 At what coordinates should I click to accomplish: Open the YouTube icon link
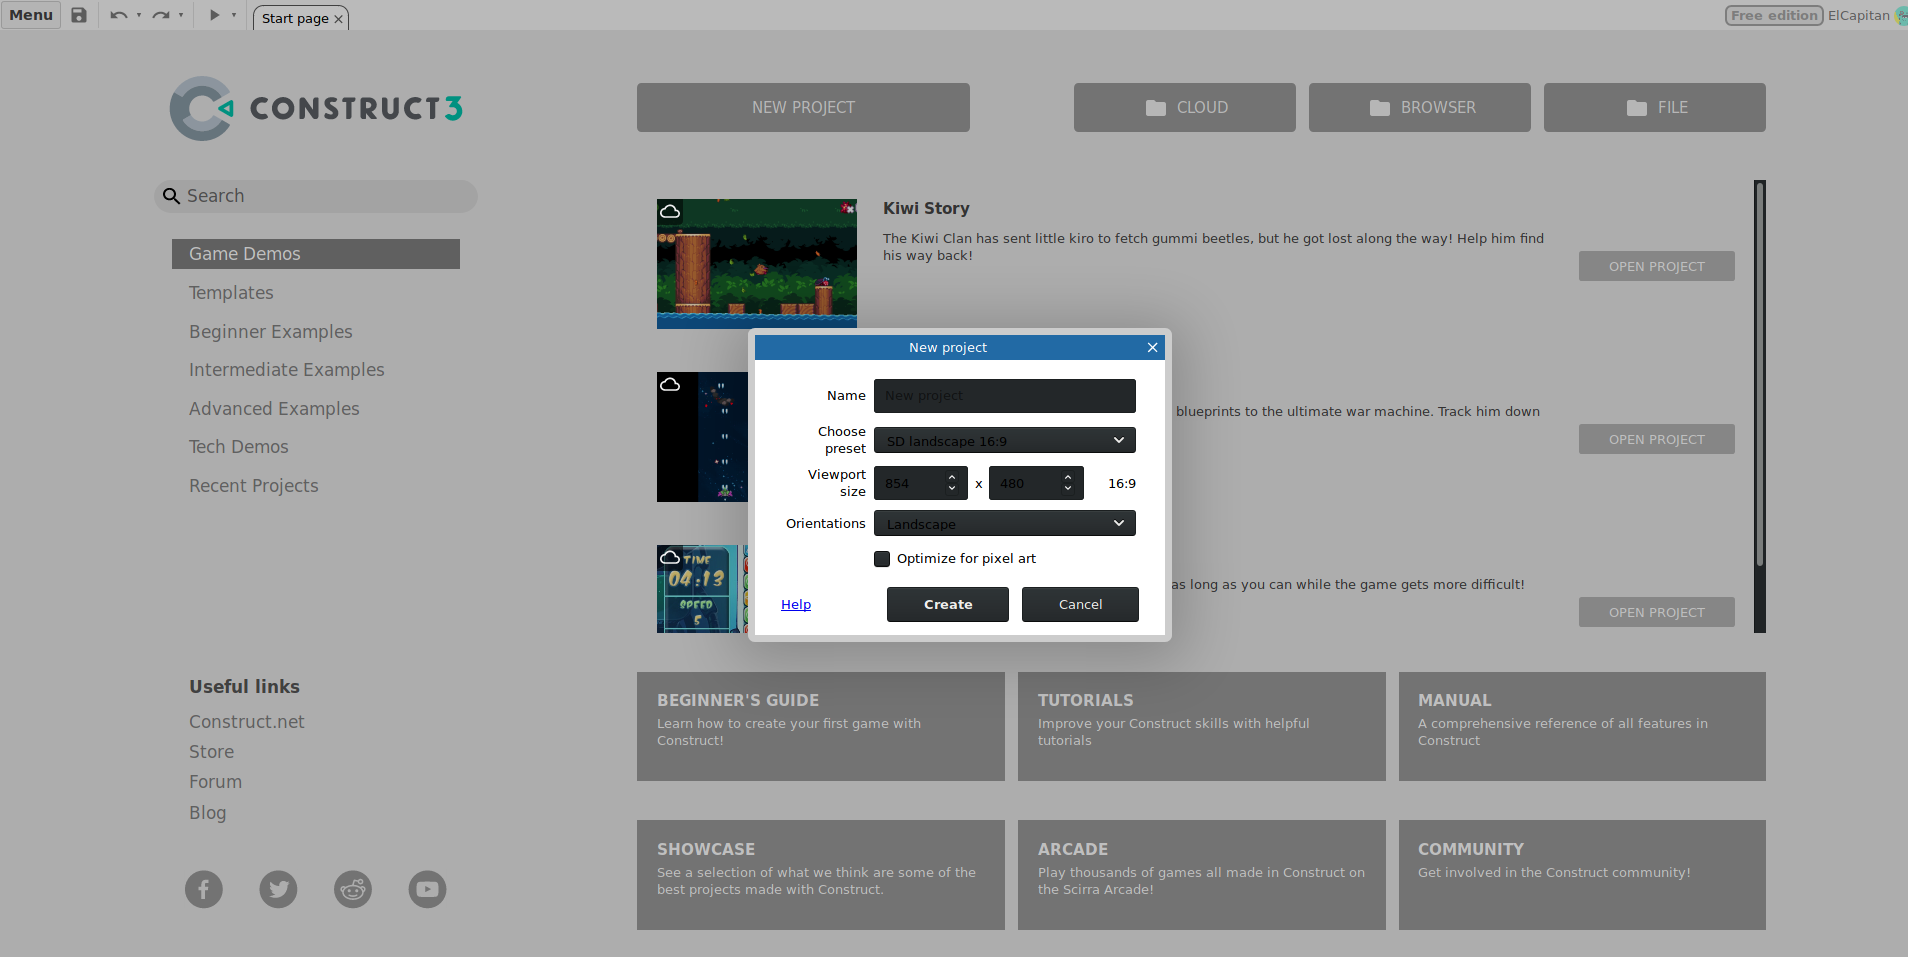427,888
